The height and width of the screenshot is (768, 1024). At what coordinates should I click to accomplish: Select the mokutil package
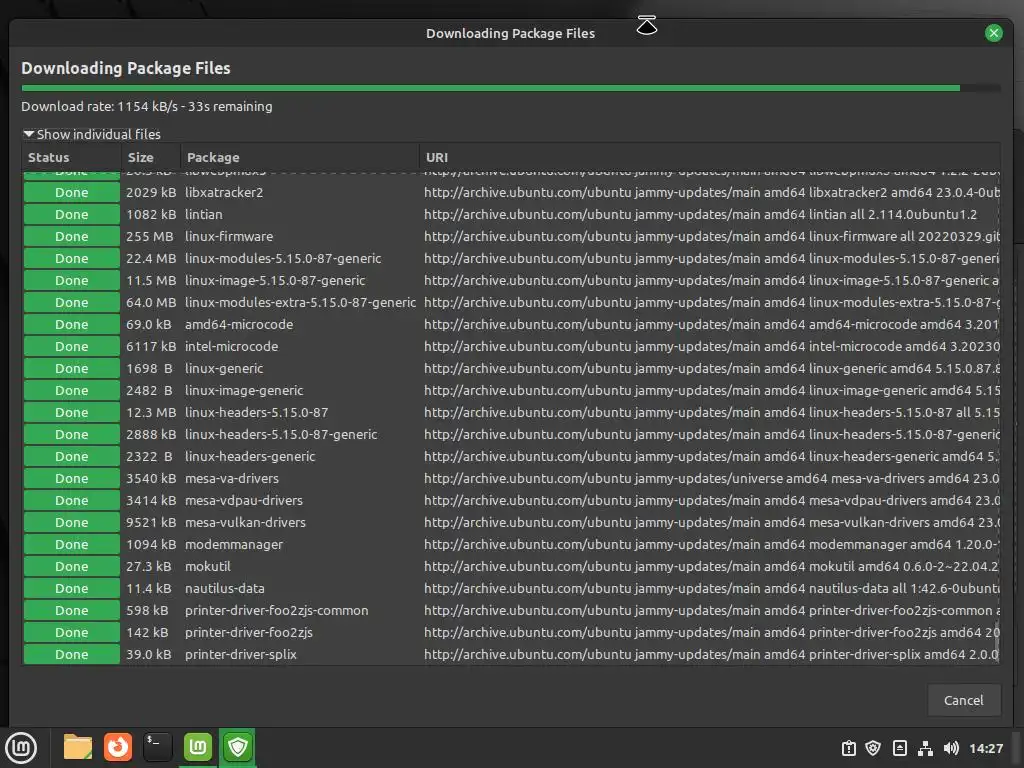pyautogui.click(x=208, y=566)
